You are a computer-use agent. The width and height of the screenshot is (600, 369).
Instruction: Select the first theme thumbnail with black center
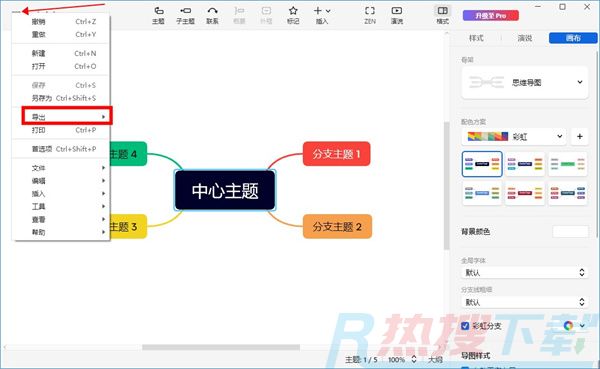pyautogui.click(x=482, y=164)
